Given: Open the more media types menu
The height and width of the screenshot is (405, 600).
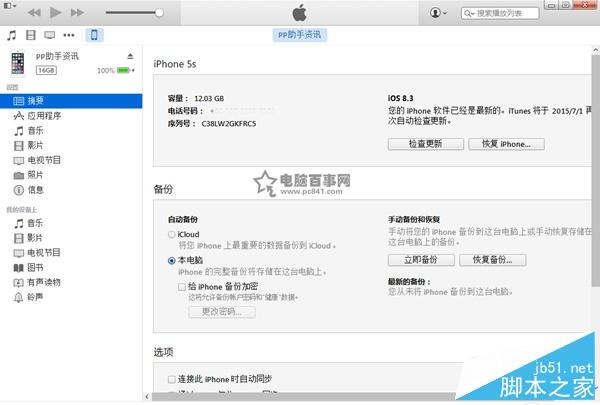Looking at the screenshot, I should [69, 35].
